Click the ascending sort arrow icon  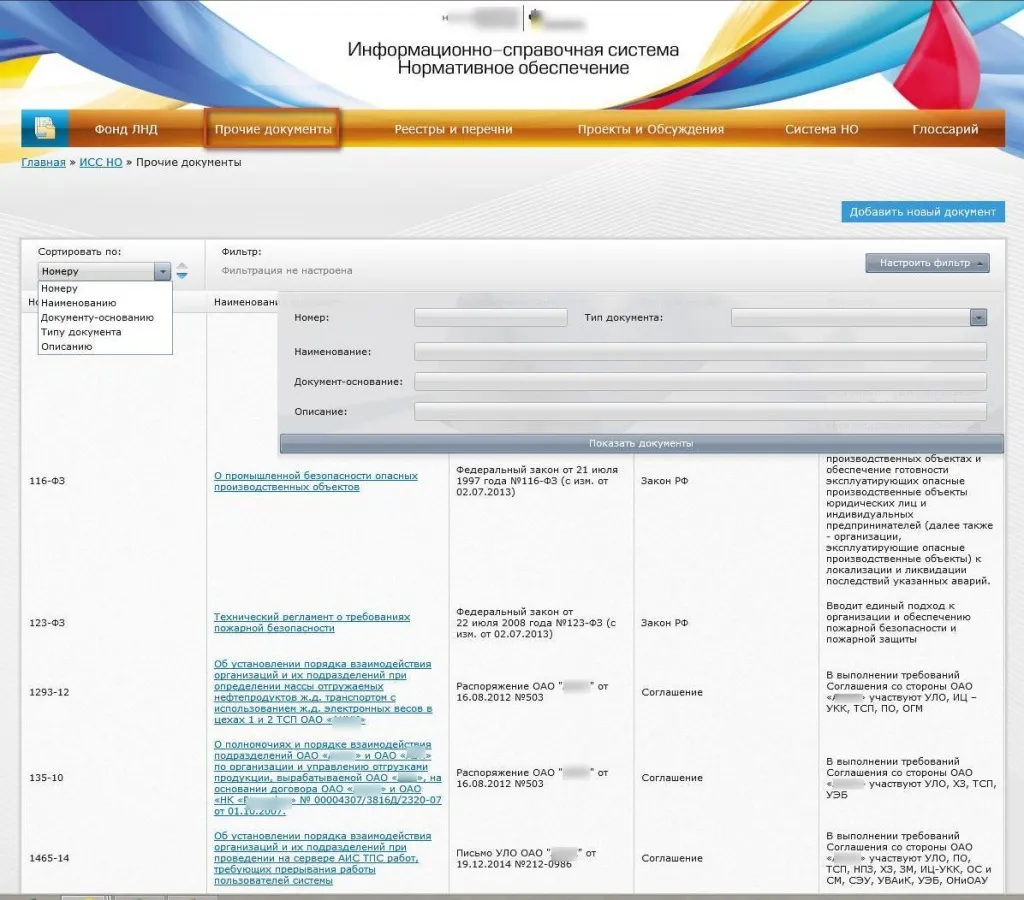point(182,266)
